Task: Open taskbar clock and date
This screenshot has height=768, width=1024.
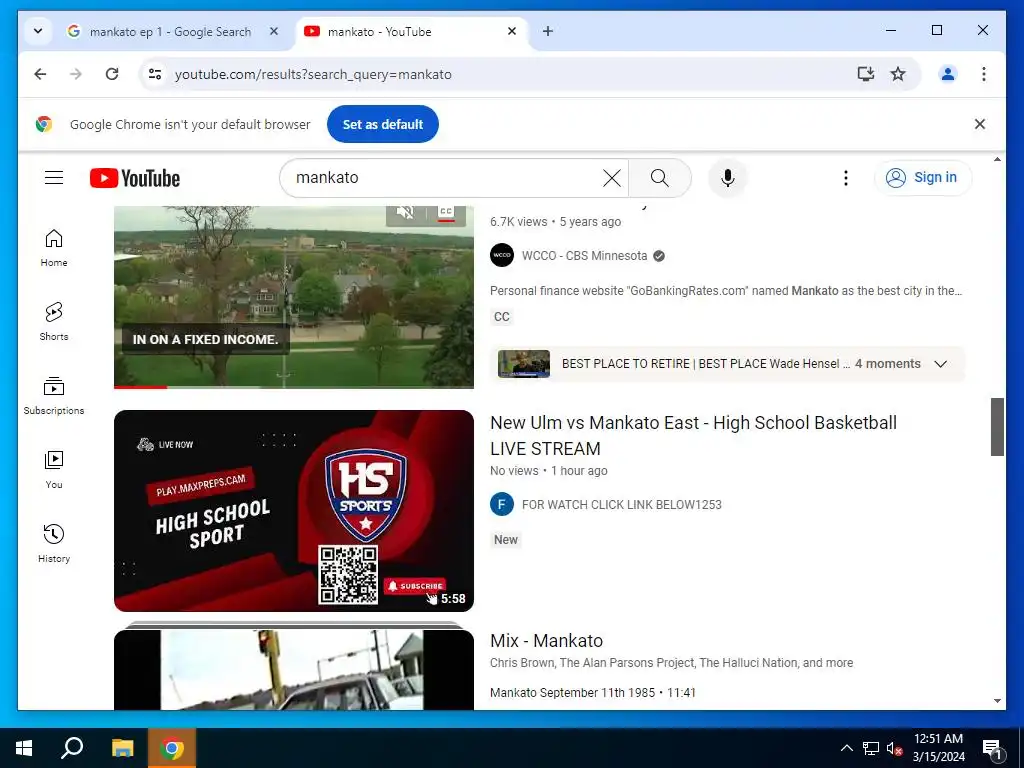Action: 938,748
